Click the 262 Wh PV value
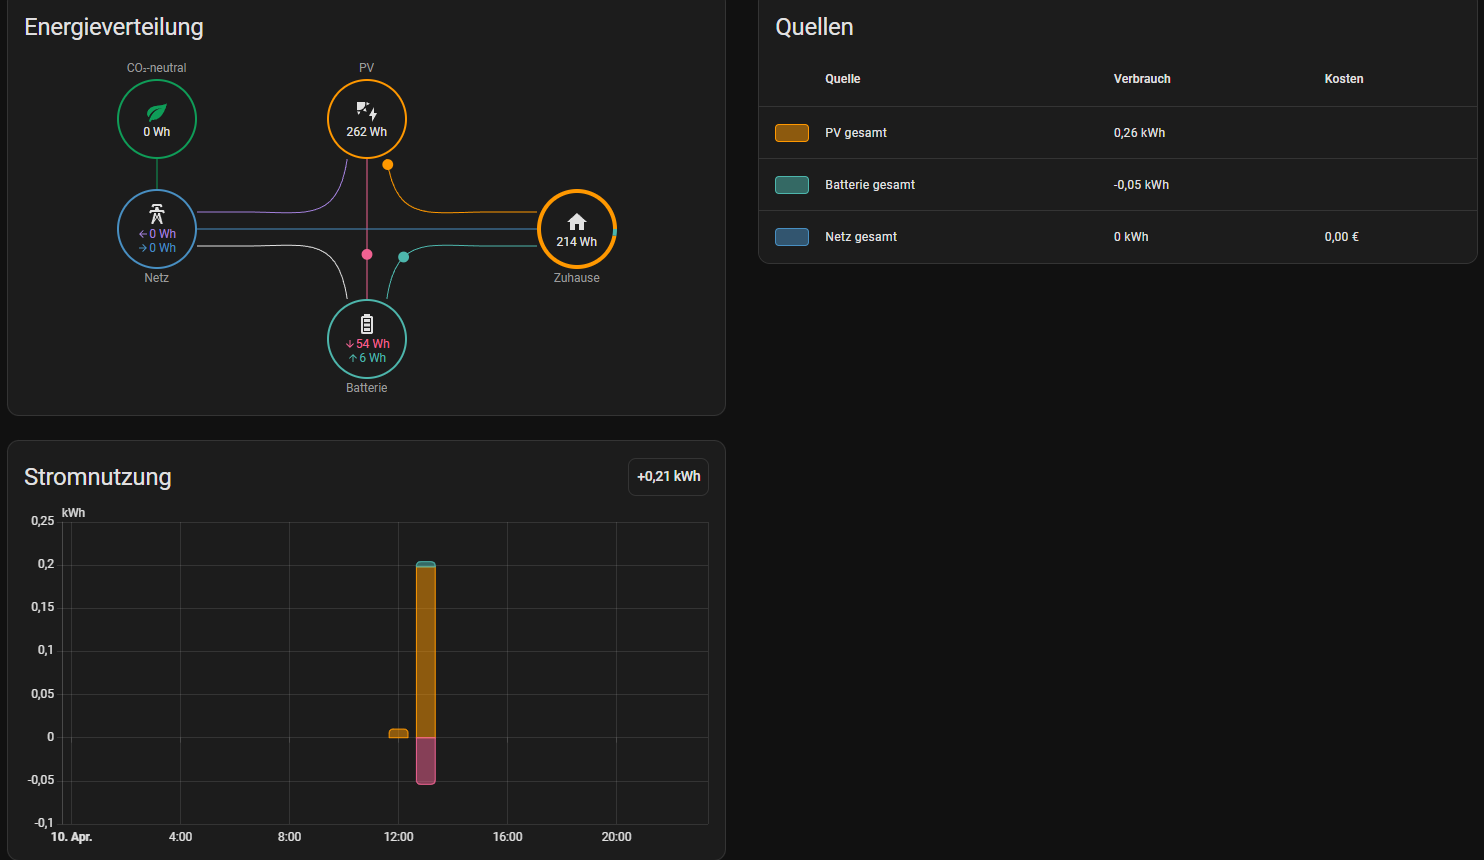This screenshot has width=1484, height=860. pos(366,132)
